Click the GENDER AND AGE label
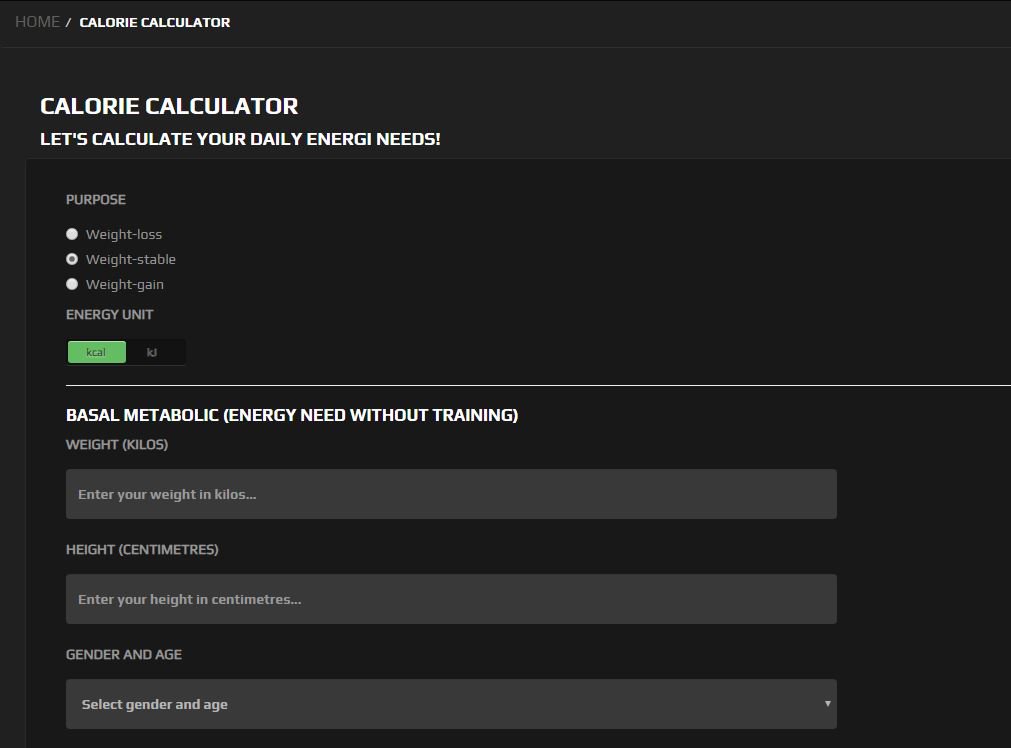 [123, 654]
